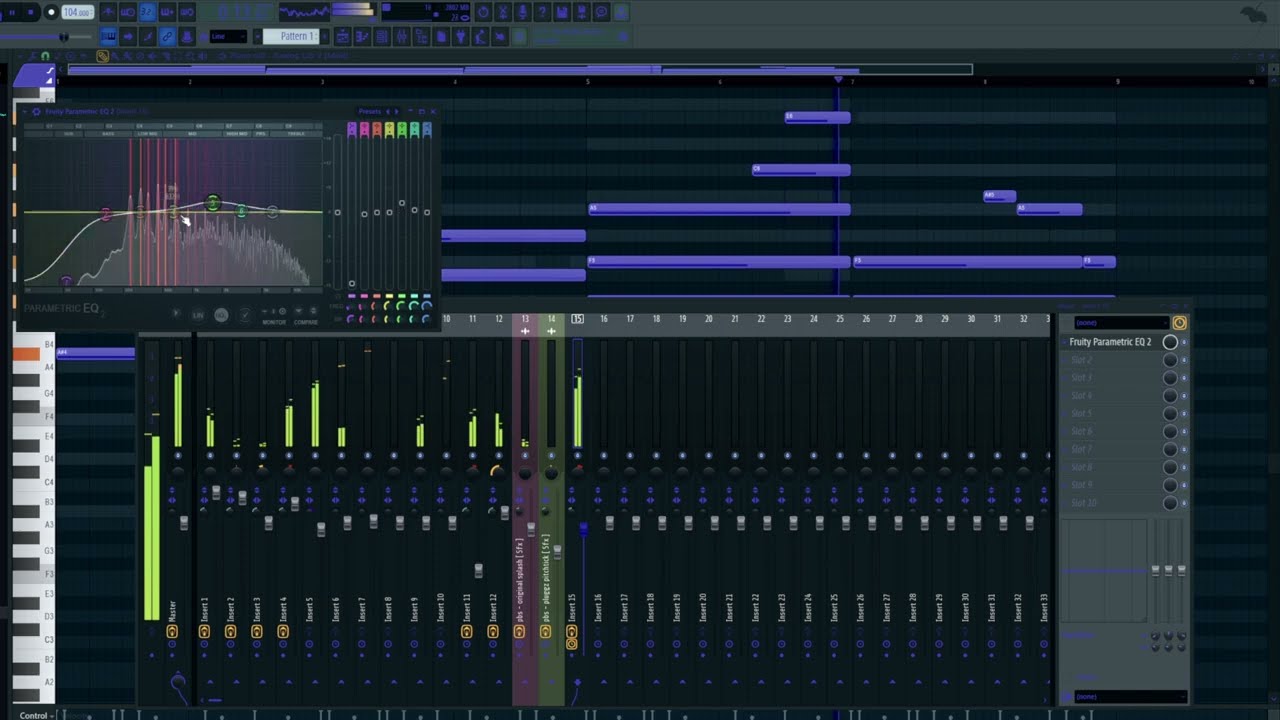This screenshot has width=1280, height=720.
Task: Open the Control dropdown at bottom left
Action: point(37,715)
